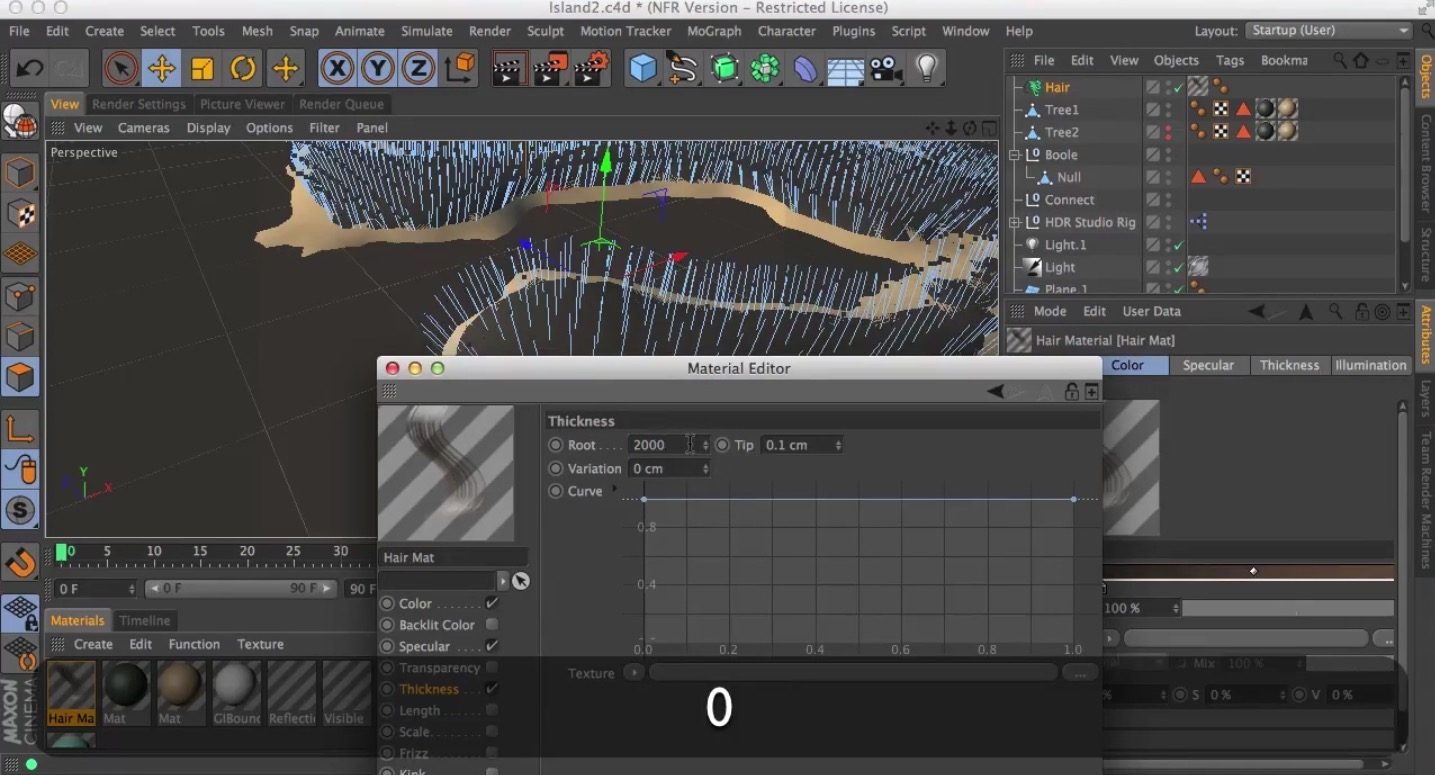Click Object Manager home icon
1435x775 pixels.
1360,61
